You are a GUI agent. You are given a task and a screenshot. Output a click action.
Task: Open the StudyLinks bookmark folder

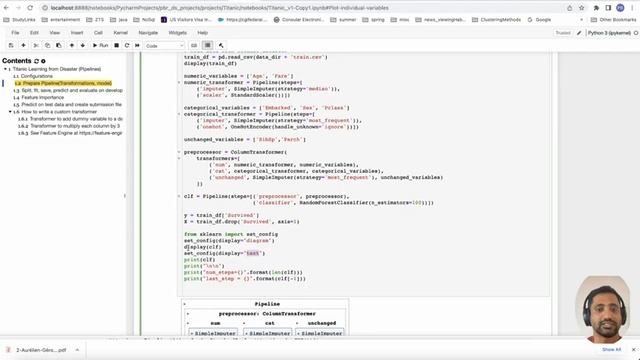tap(19, 20)
